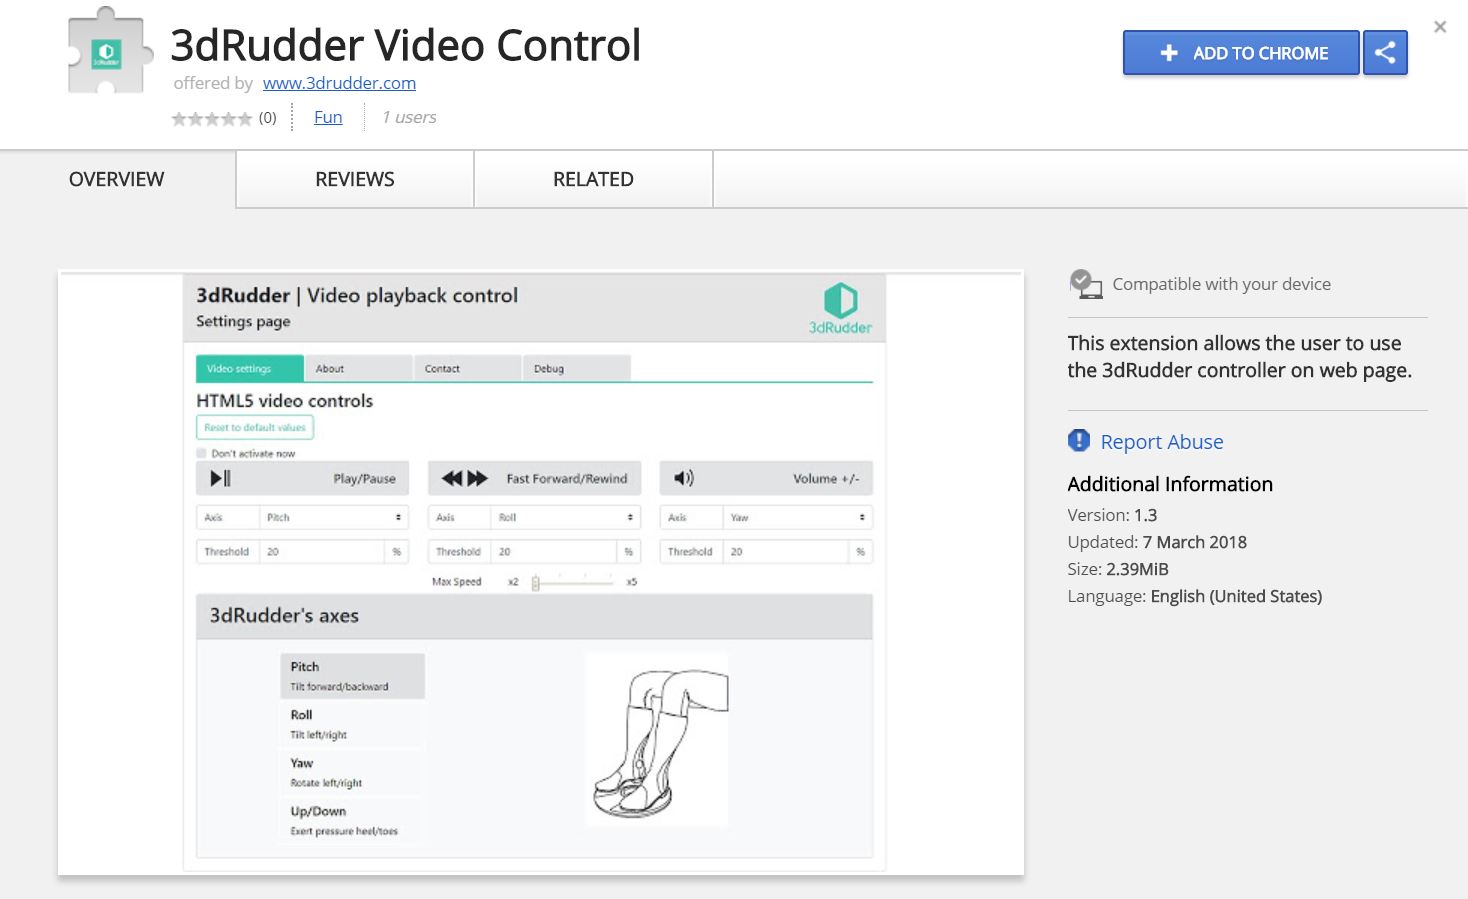Switch to the REVIEWS tab
The image size is (1468, 899).
[x=355, y=179]
